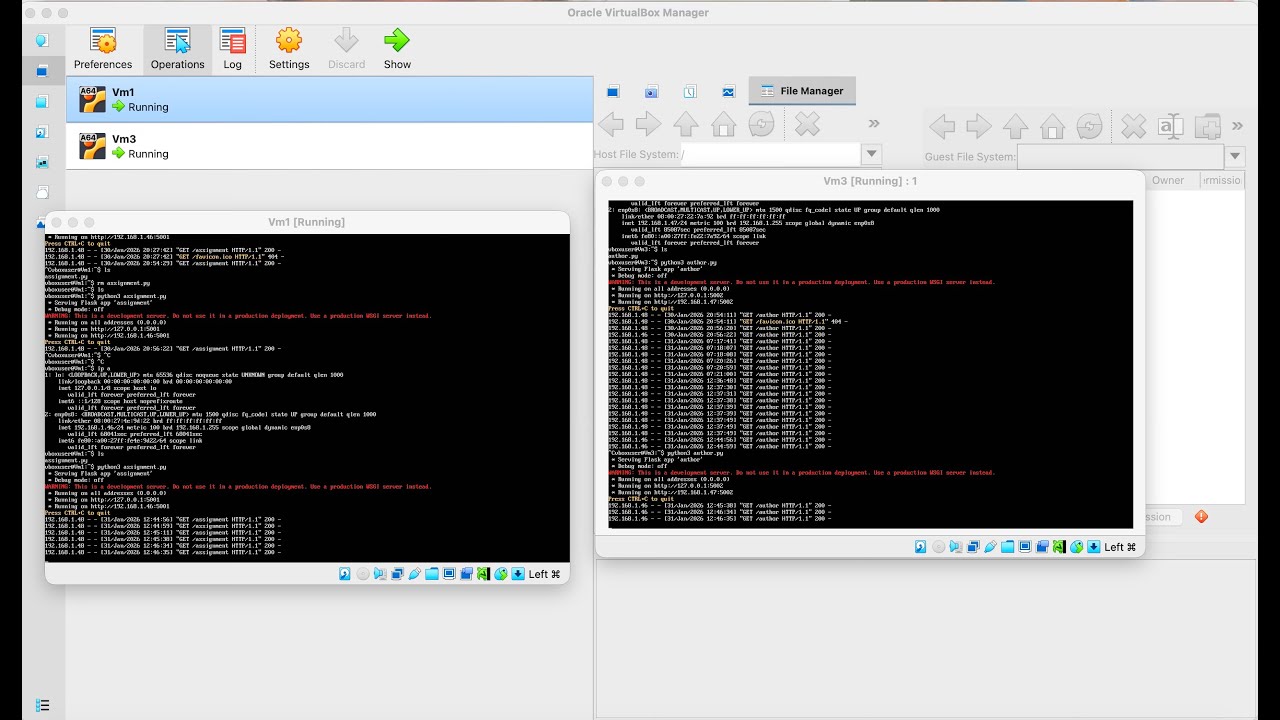
Task: Click inside the Vm1 terminal screen
Action: [x=307, y=398]
